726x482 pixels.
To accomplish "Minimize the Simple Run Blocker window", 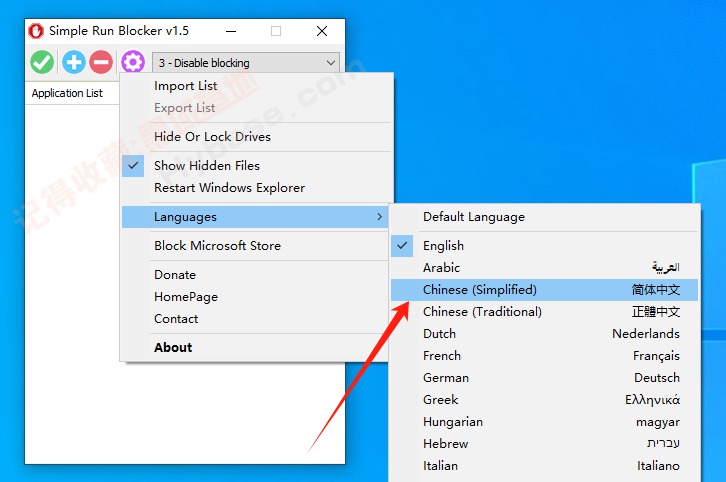I will pos(231,31).
